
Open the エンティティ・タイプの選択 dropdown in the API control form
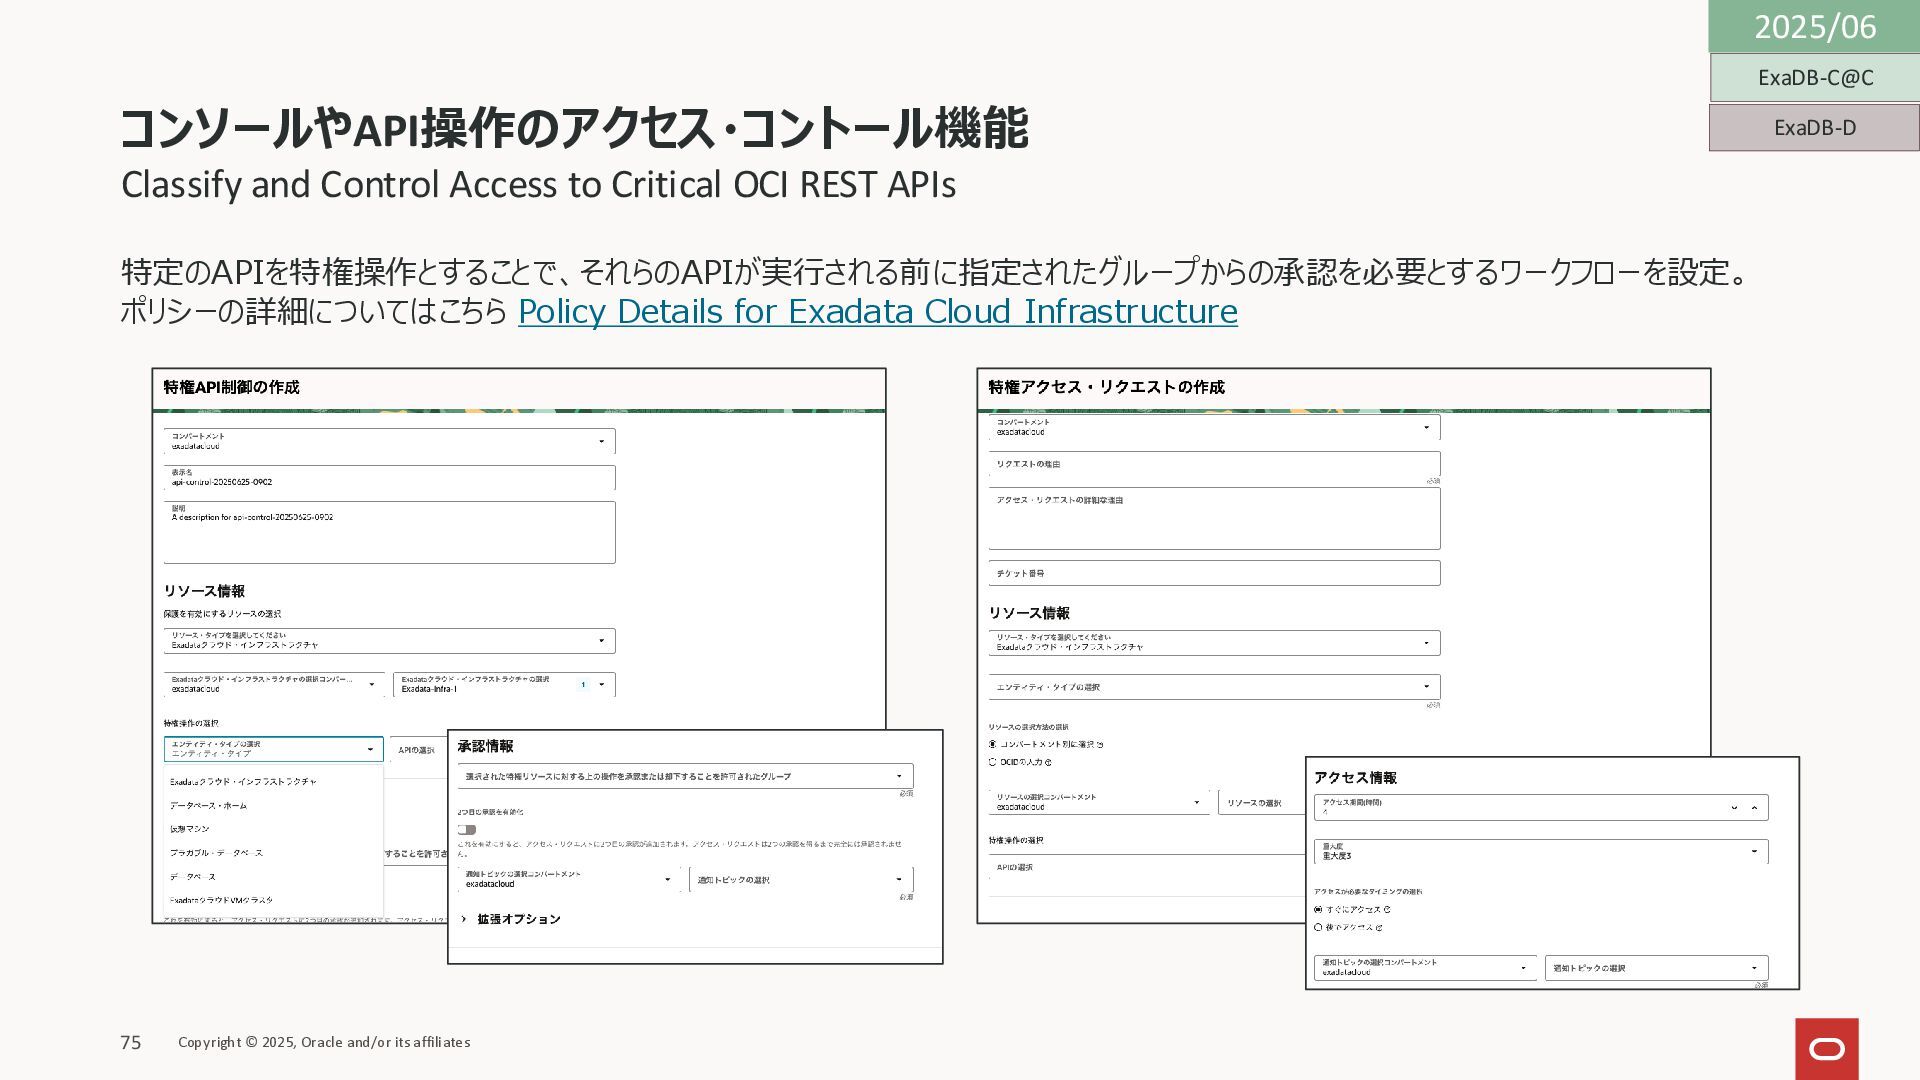(x=273, y=749)
